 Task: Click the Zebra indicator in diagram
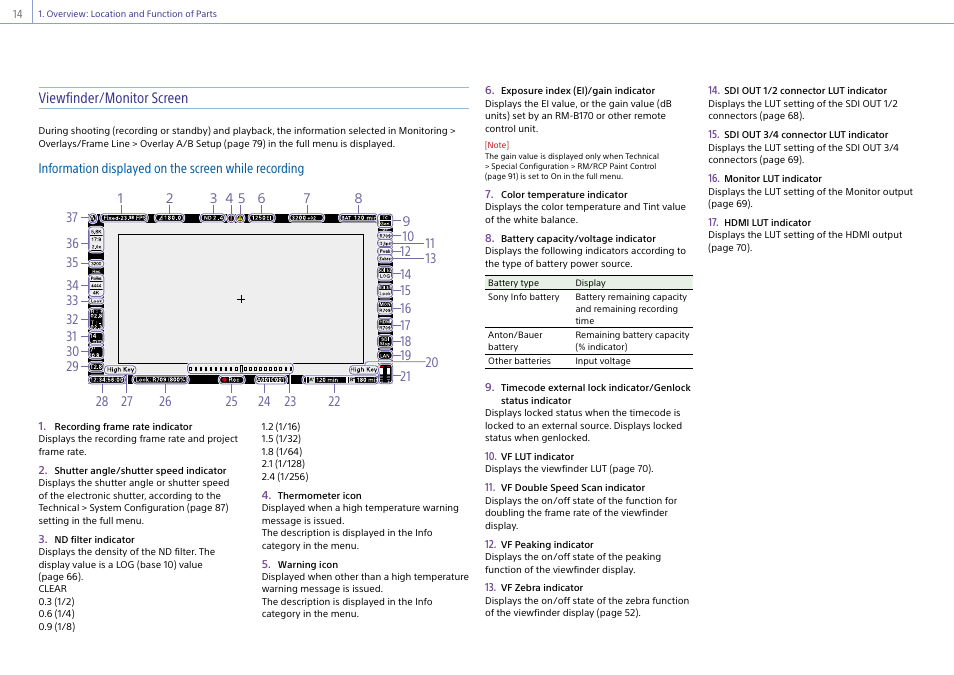pos(385,259)
